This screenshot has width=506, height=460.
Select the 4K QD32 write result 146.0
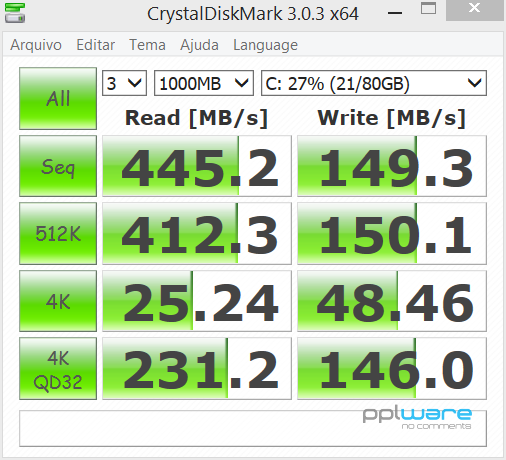coord(392,369)
